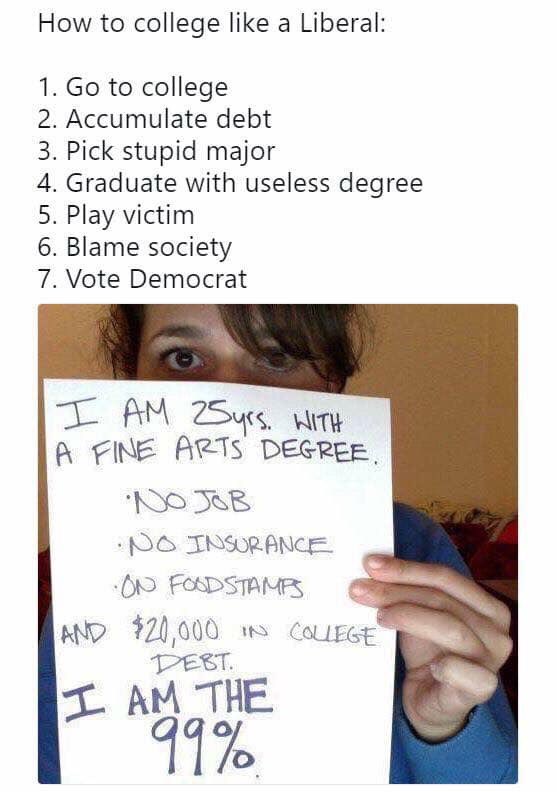Click the line "7. Vote Democrat"
557x792 pixels.
pos(142,279)
